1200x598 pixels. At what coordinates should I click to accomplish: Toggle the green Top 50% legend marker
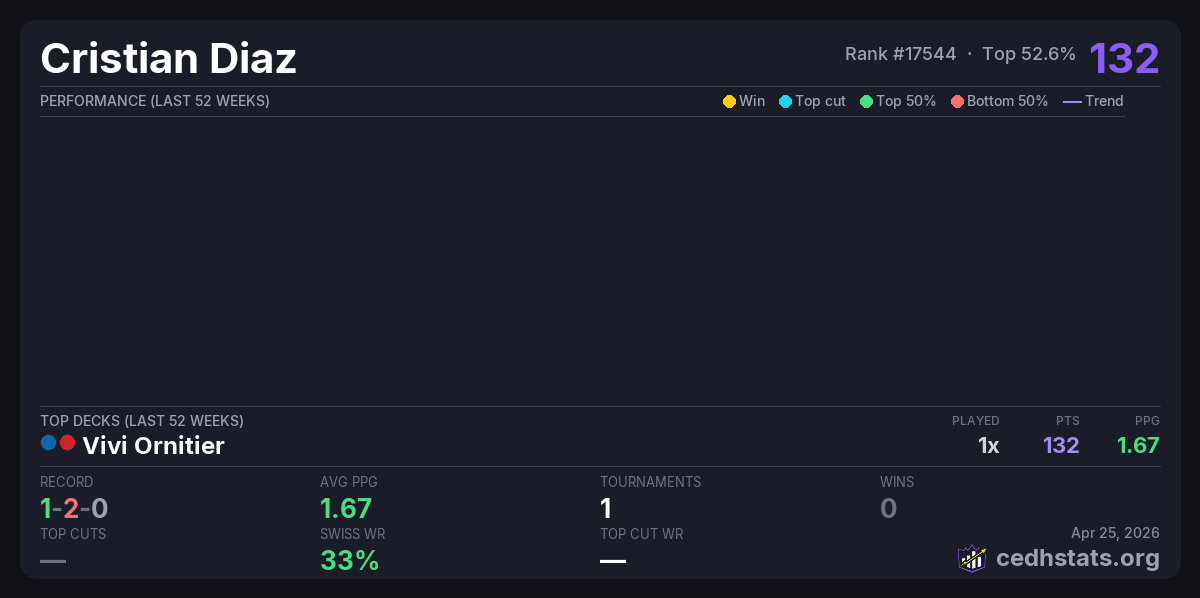point(866,101)
